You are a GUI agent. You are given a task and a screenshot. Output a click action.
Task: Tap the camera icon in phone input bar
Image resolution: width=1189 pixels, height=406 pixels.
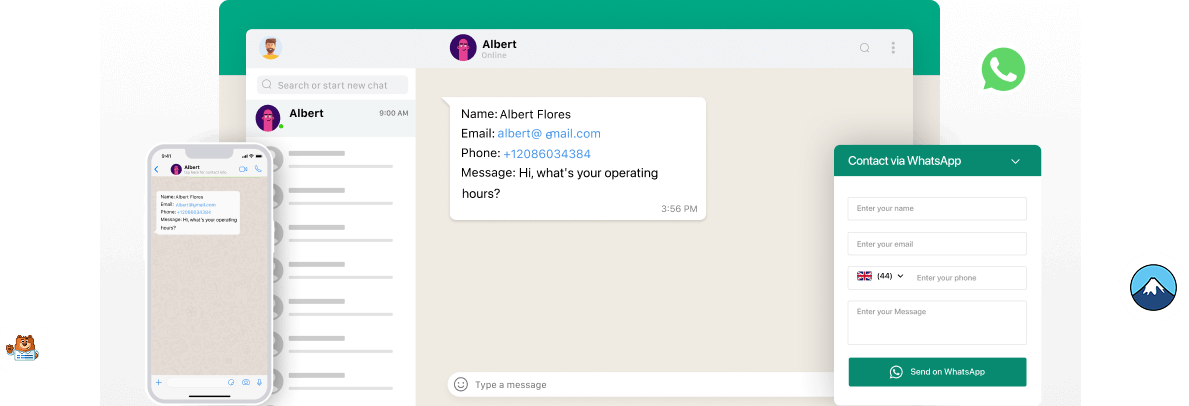point(246,382)
